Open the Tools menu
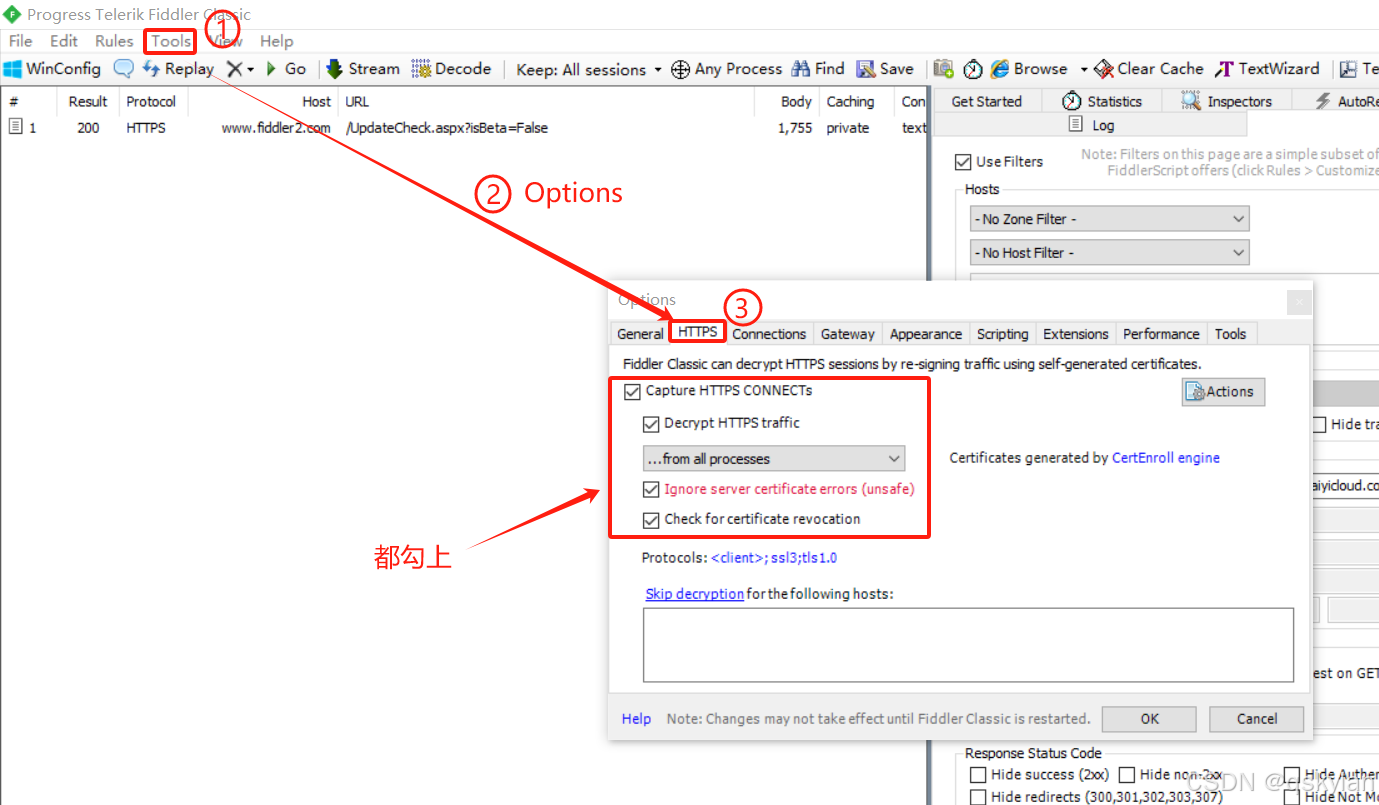The height and width of the screenshot is (805, 1379). (x=171, y=41)
